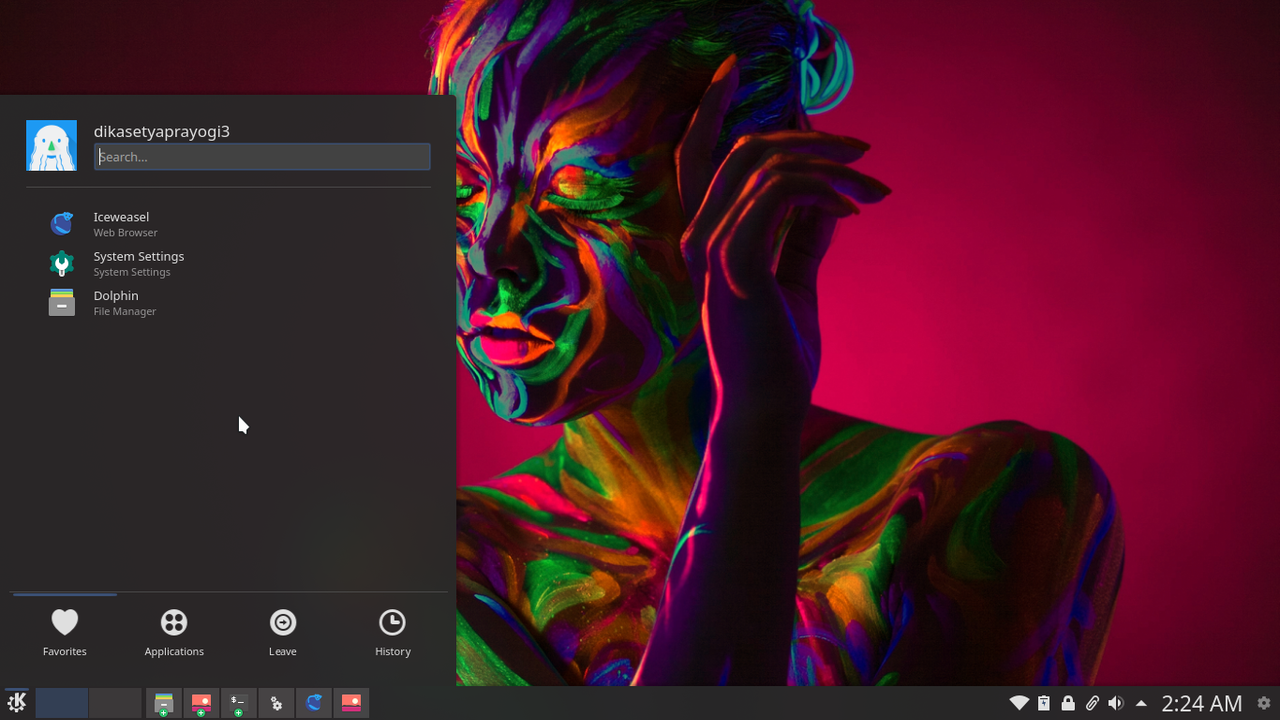Open the History tab
Viewport: 1280px width, 720px height.
coord(392,633)
